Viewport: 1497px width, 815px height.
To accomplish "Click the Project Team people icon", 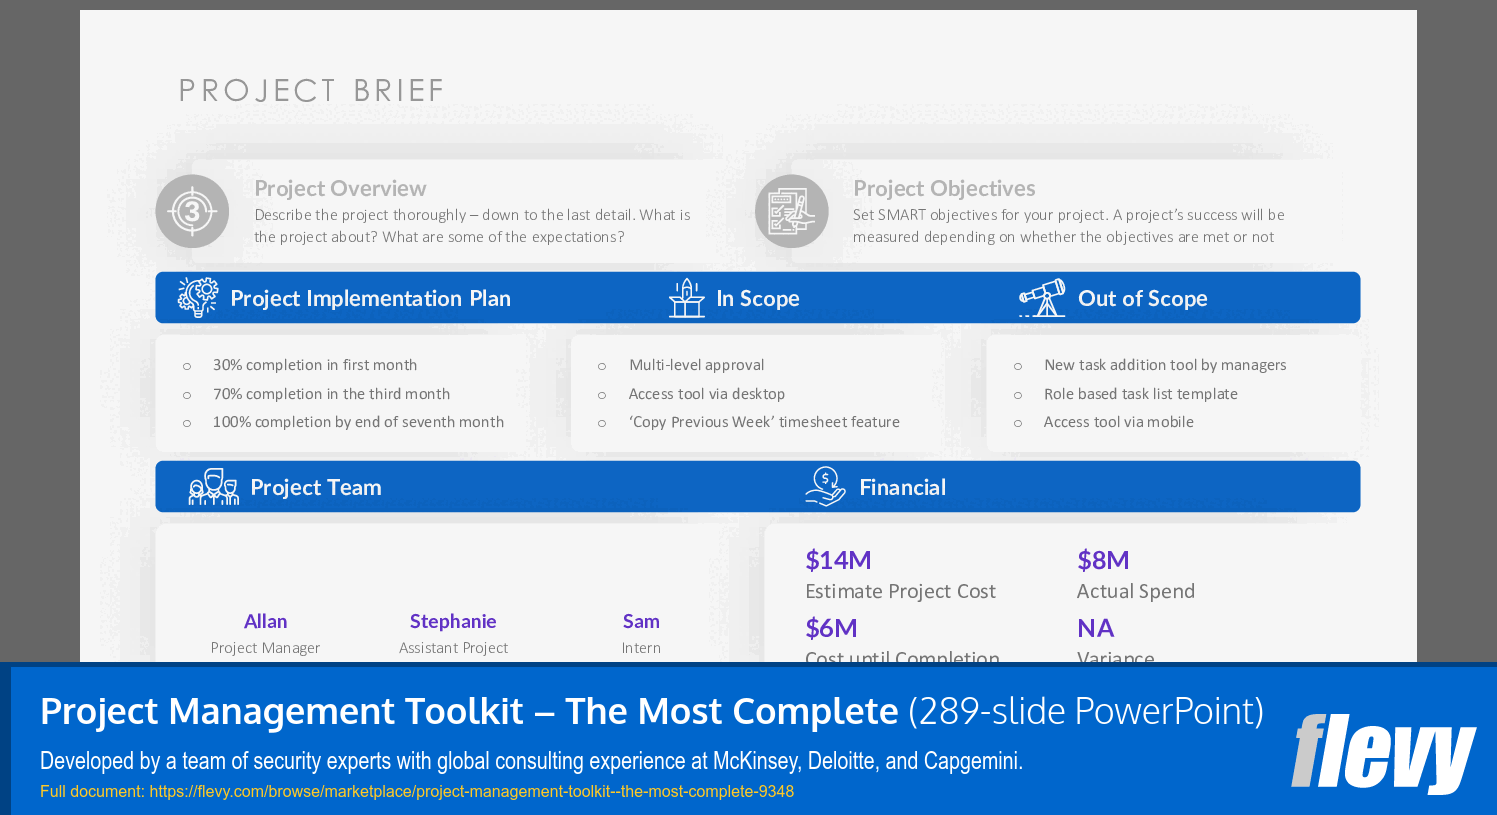I will point(214,487).
